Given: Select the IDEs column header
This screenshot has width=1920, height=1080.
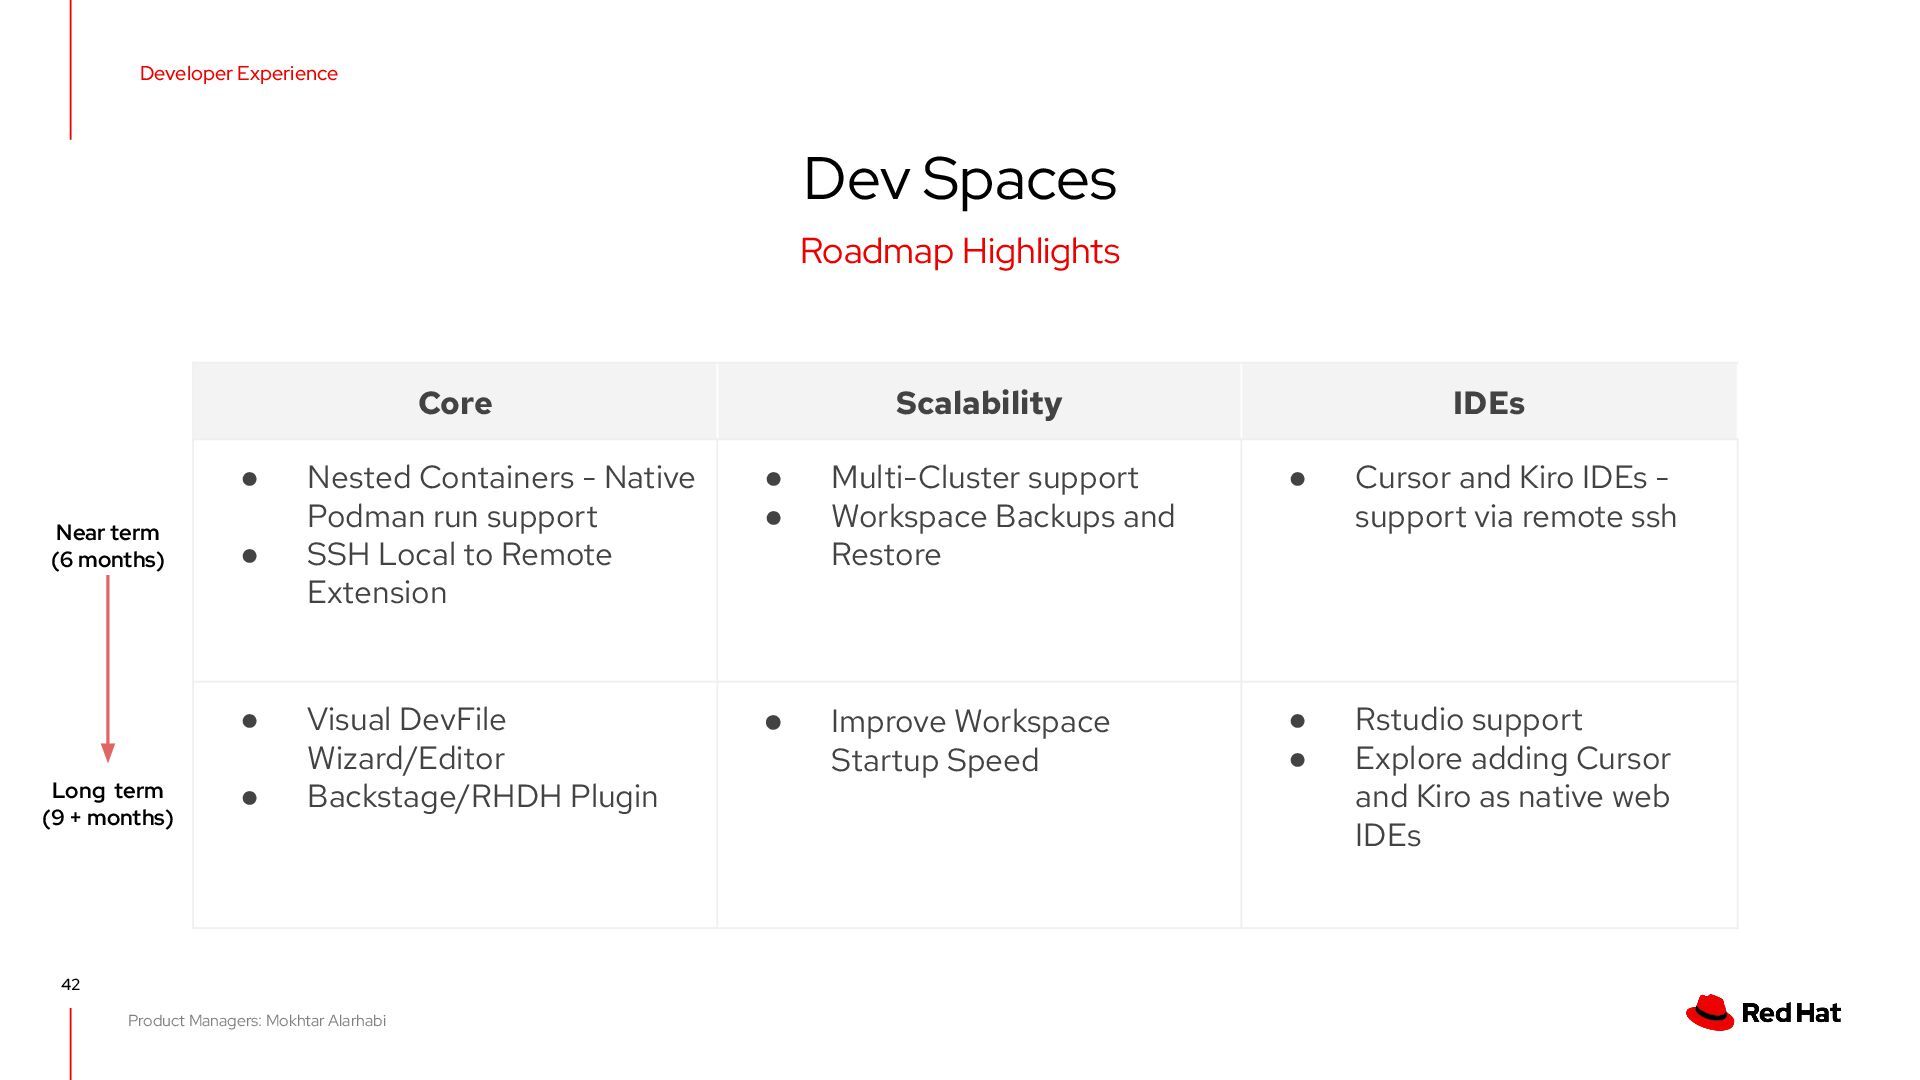Looking at the screenshot, I should 1488,402.
